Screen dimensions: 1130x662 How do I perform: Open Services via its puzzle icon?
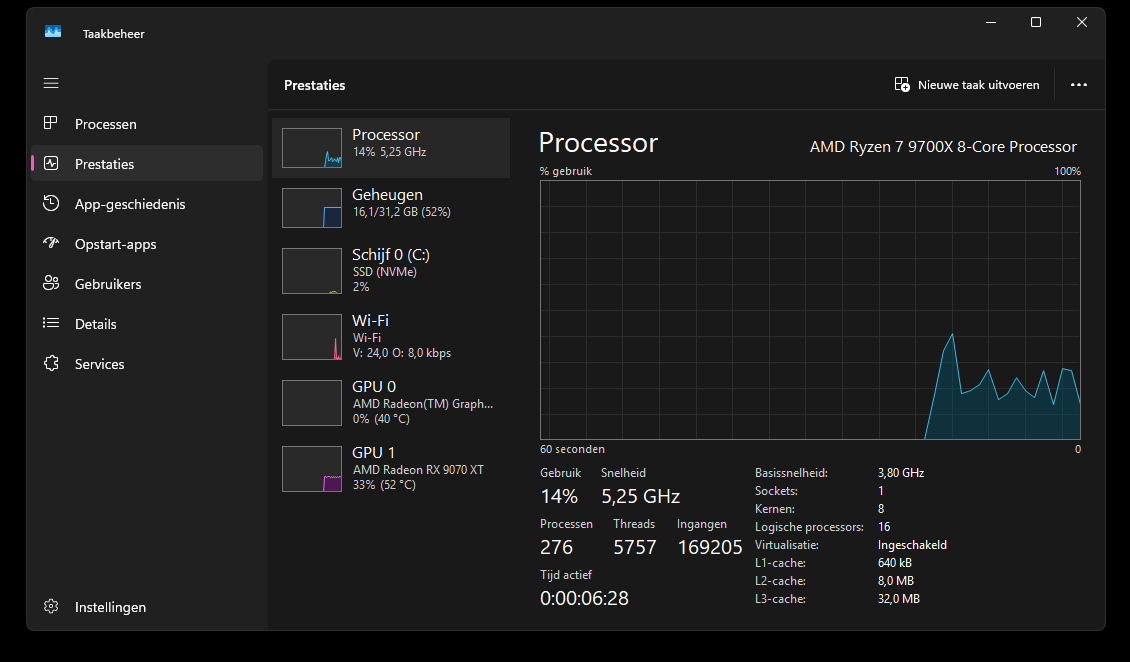click(51, 363)
